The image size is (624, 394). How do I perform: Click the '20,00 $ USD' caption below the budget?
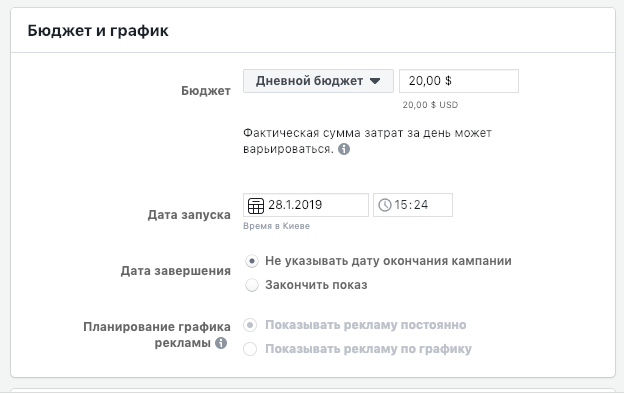tap(430, 105)
